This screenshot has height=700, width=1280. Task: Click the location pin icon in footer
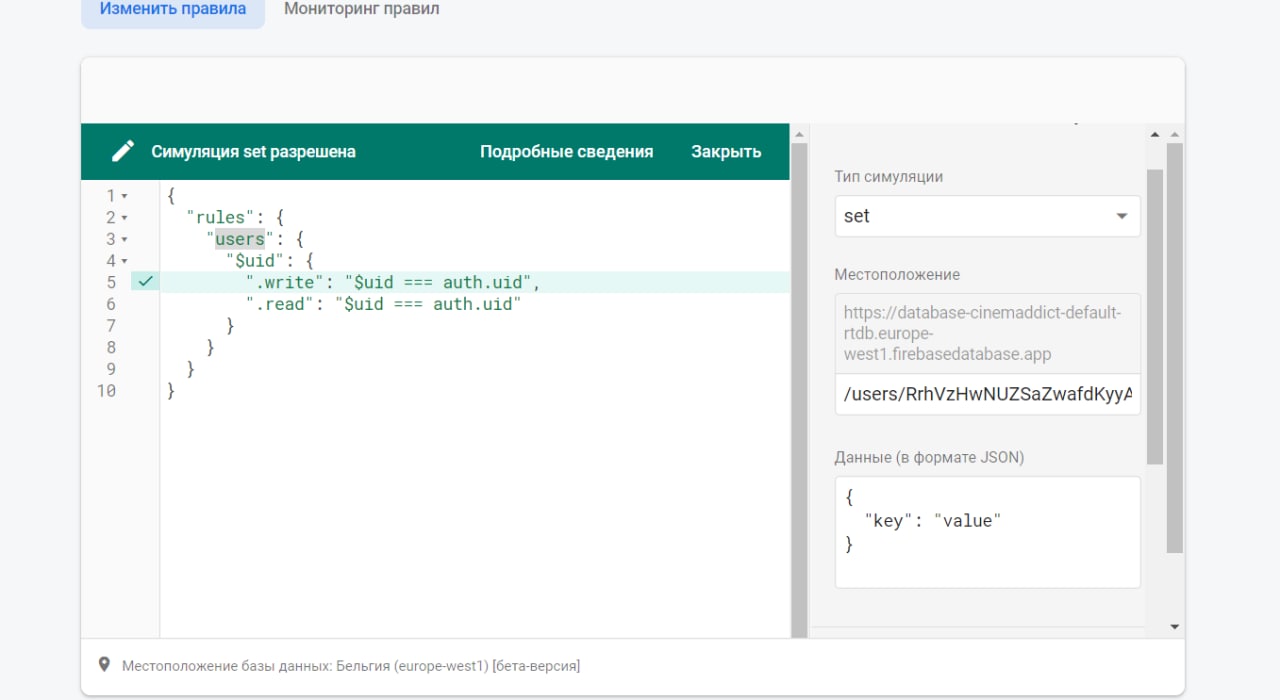[104, 665]
